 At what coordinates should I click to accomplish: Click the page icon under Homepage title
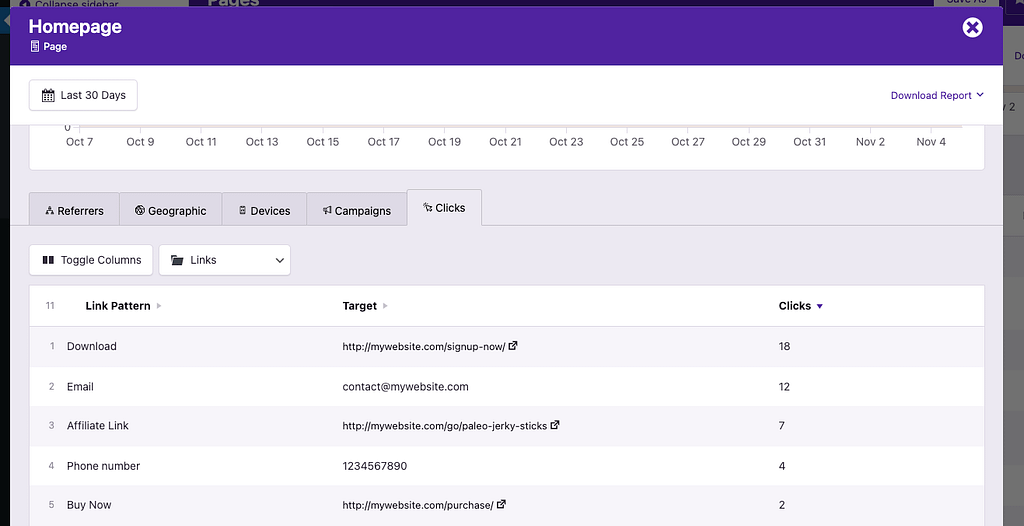tap(35, 47)
